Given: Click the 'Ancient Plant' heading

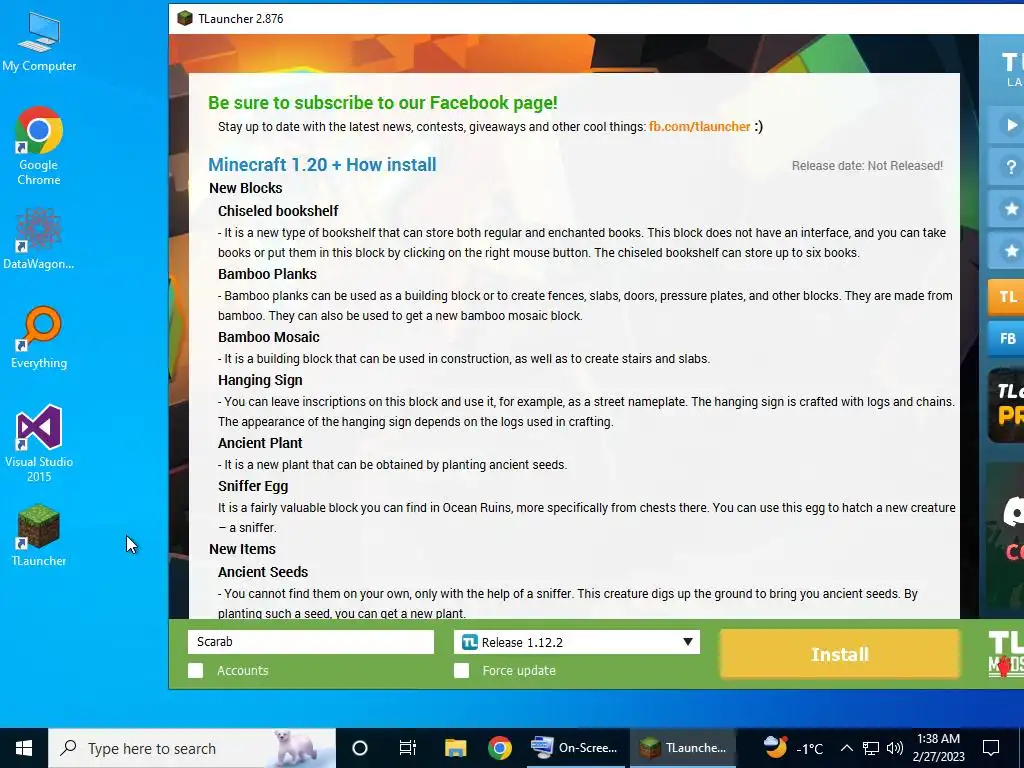Looking at the screenshot, I should click(x=260, y=443).
